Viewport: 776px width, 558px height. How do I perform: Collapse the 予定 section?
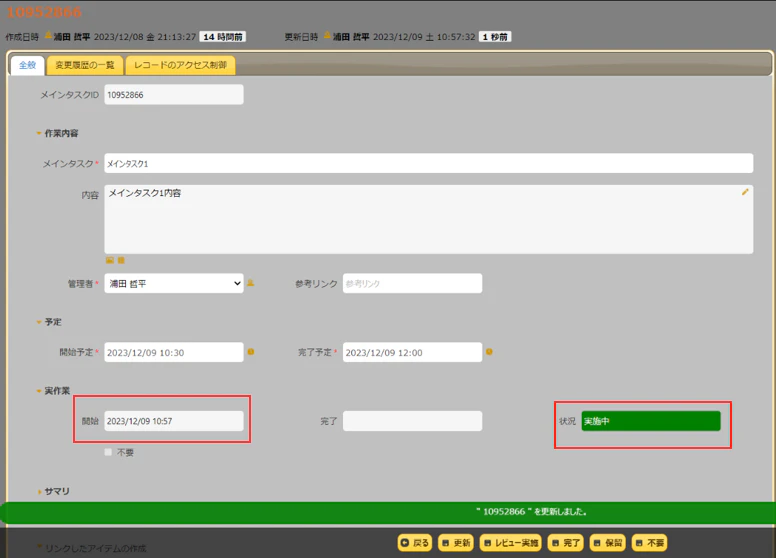pyautogui.click(x=49, y=322)
